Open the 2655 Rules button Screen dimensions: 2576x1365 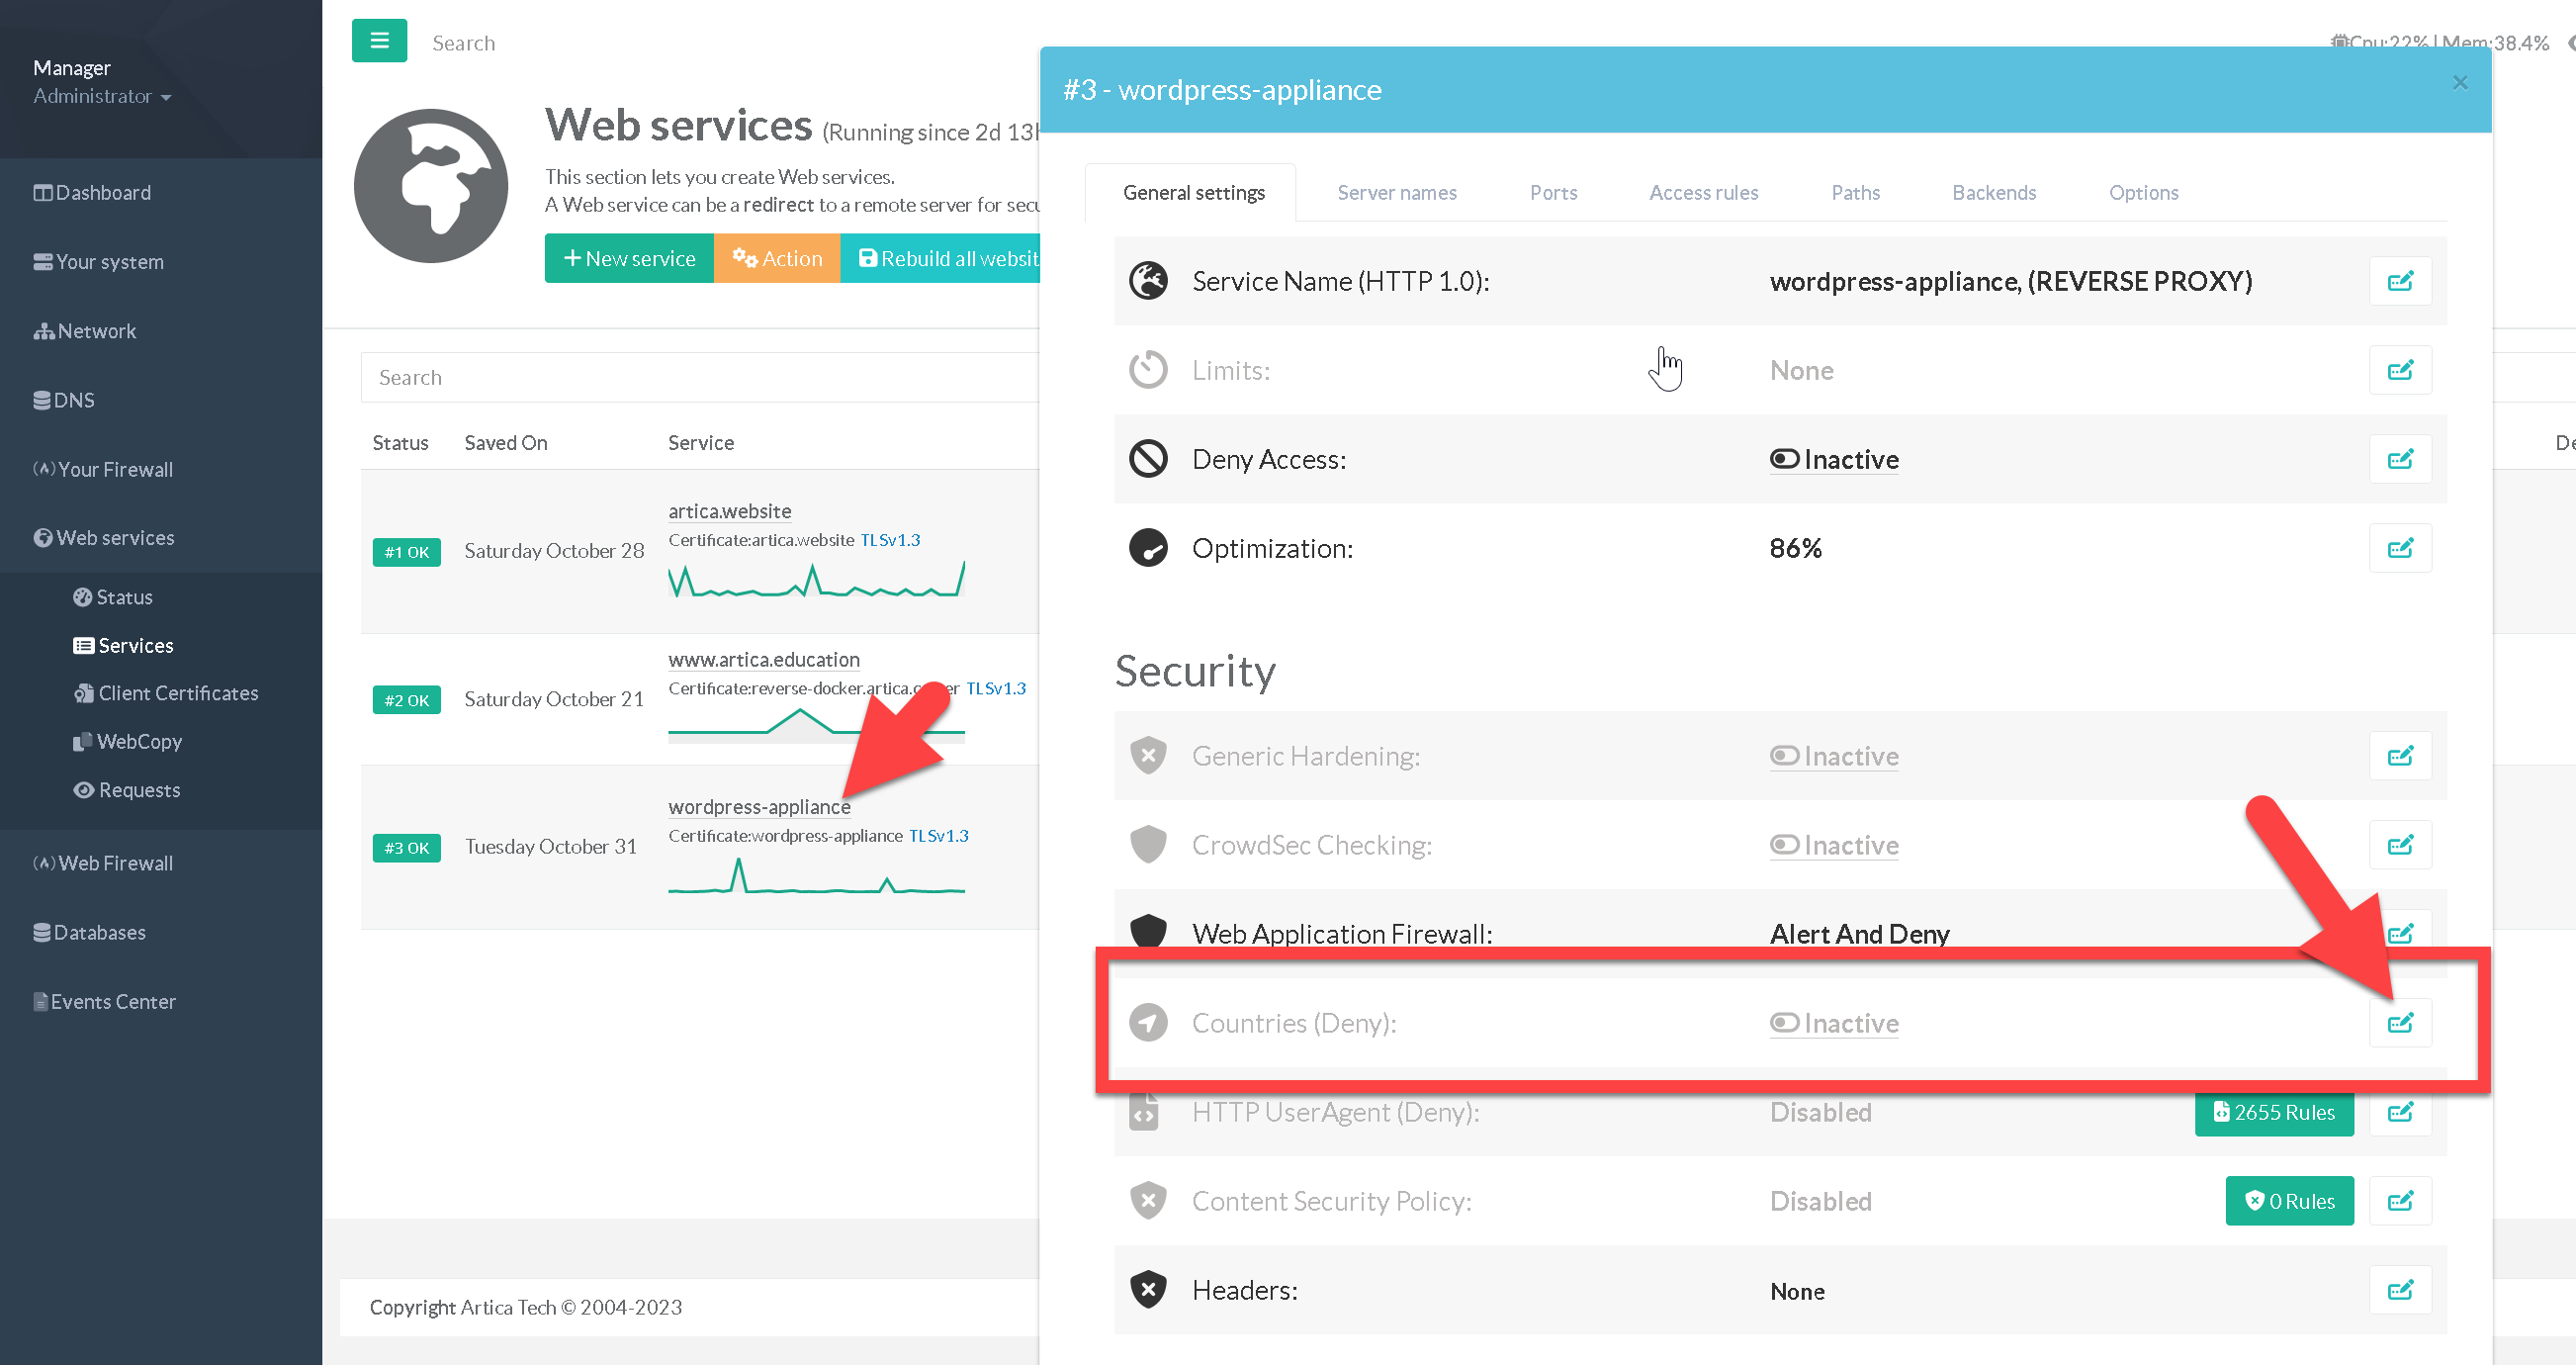2273,1112
